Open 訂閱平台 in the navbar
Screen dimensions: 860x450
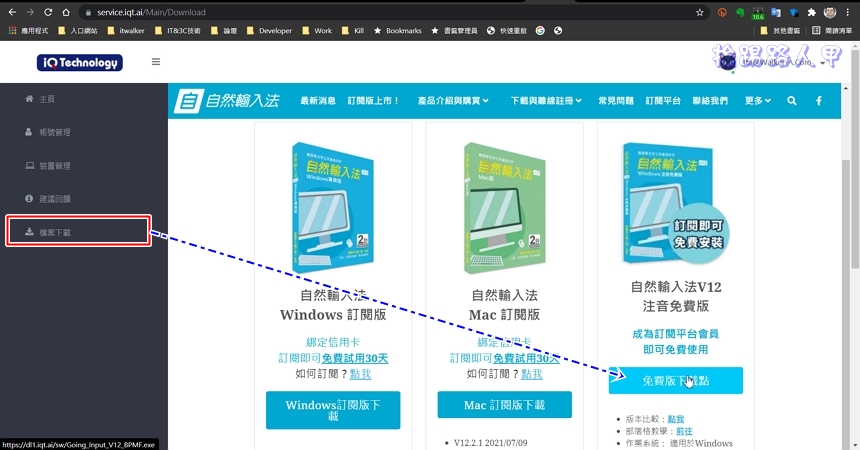[x=663, y=100]
